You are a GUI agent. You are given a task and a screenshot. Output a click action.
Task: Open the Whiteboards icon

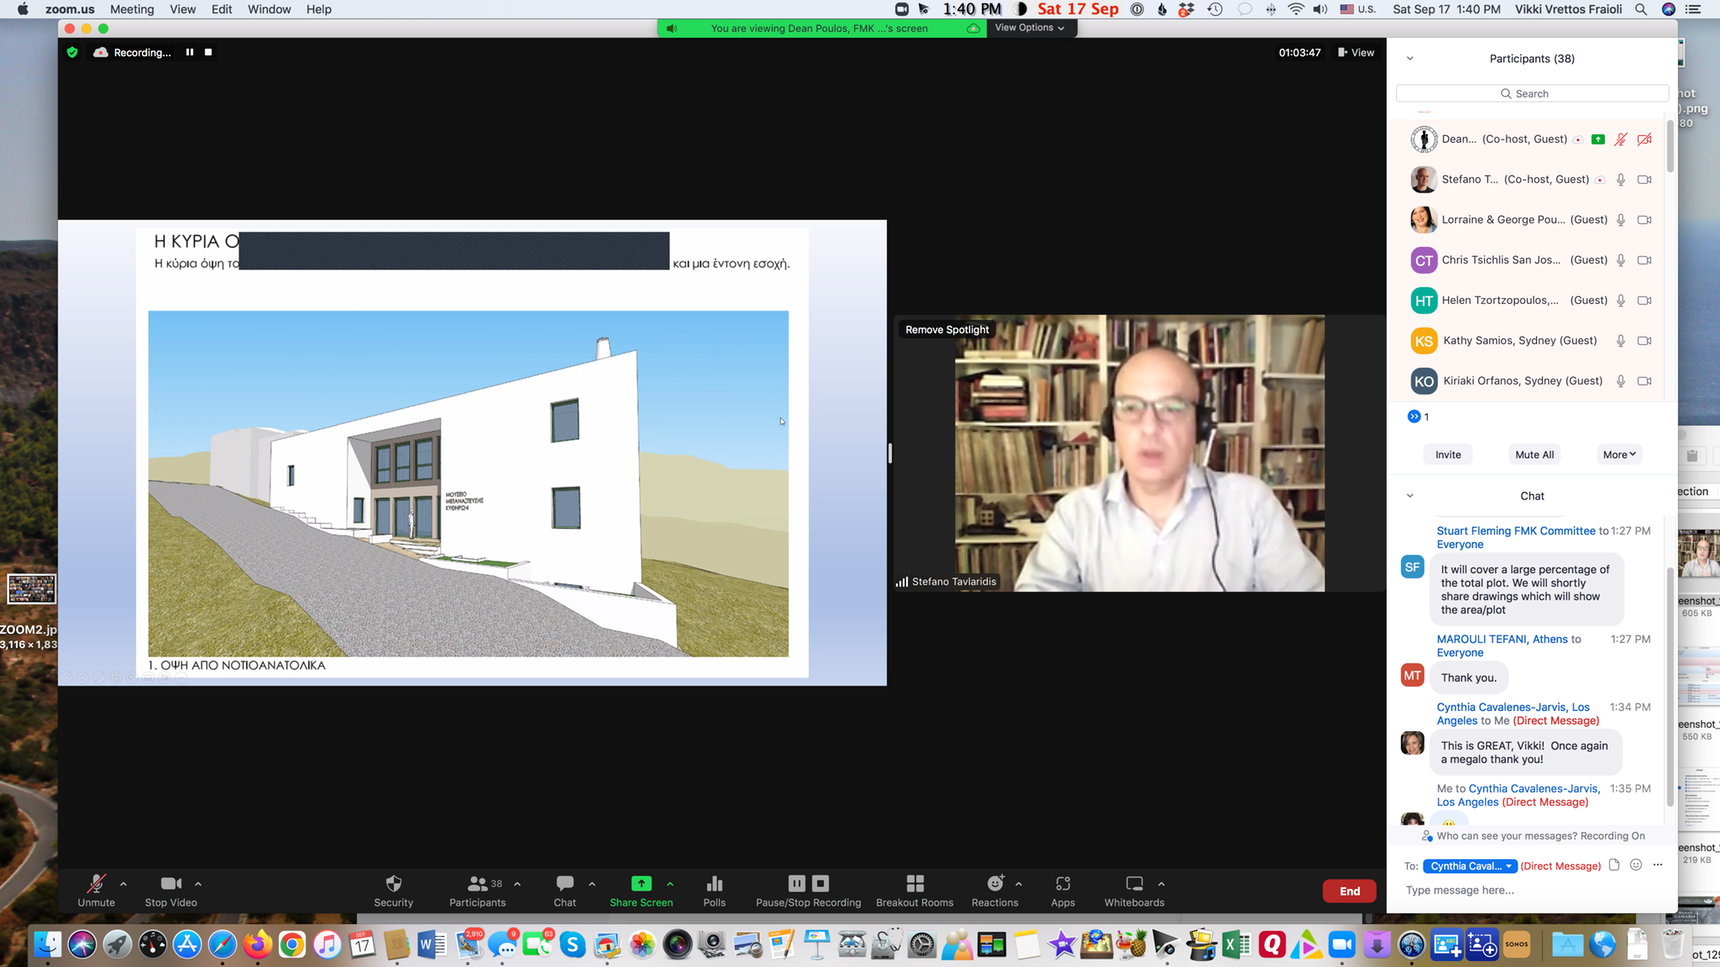[x=1134, y=884]
